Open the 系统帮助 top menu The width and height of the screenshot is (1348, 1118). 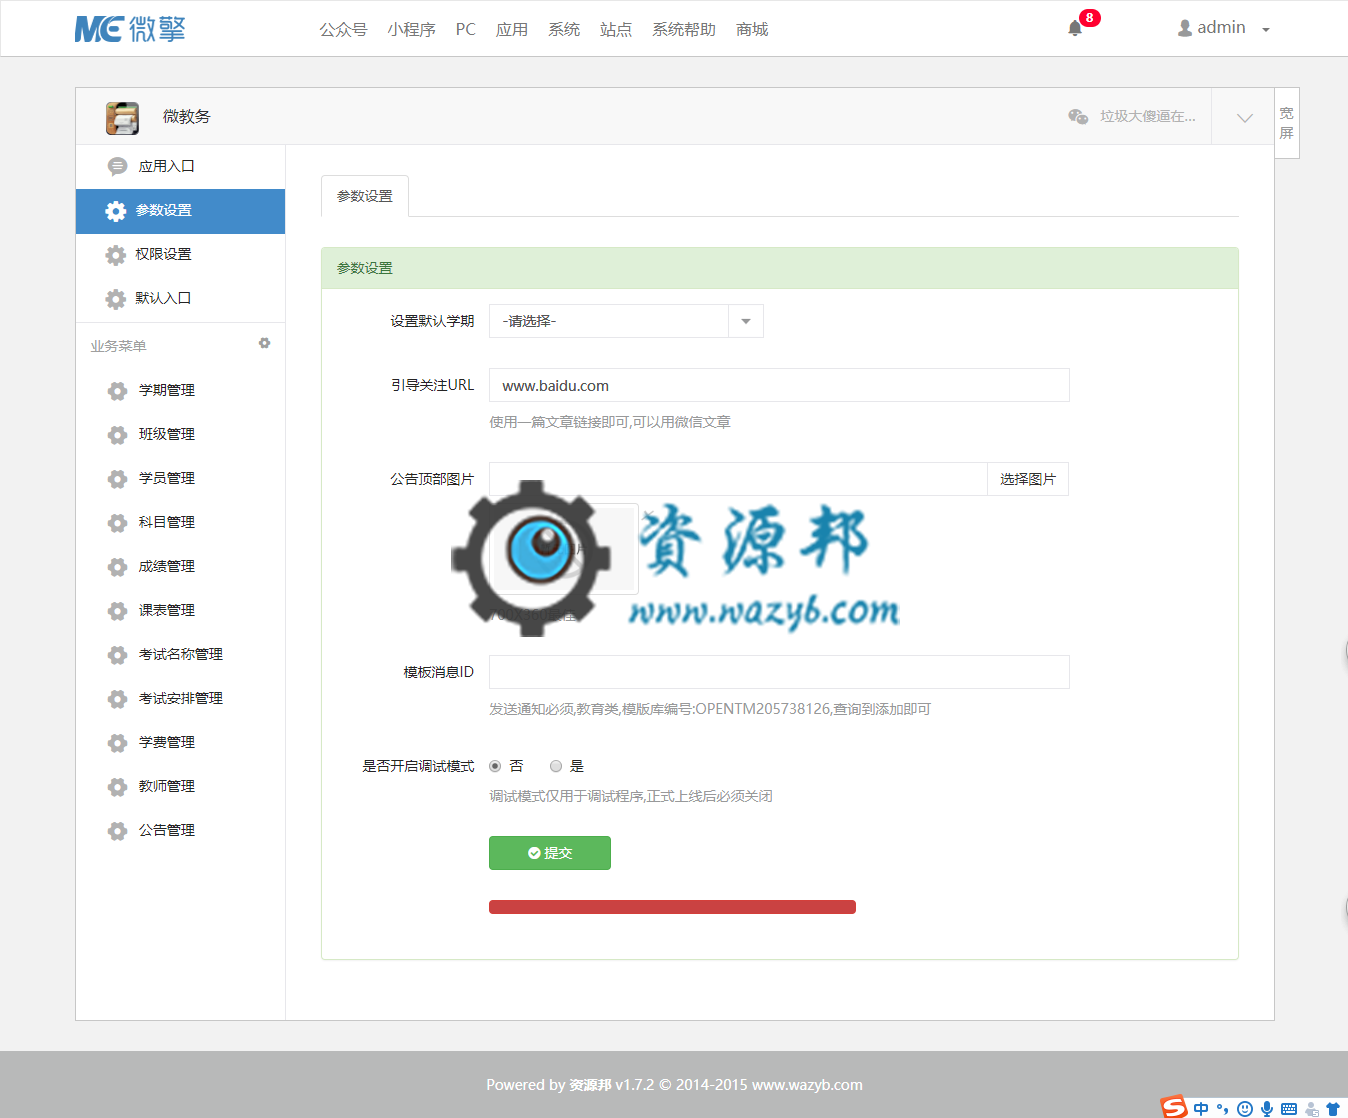coord(684,29)
